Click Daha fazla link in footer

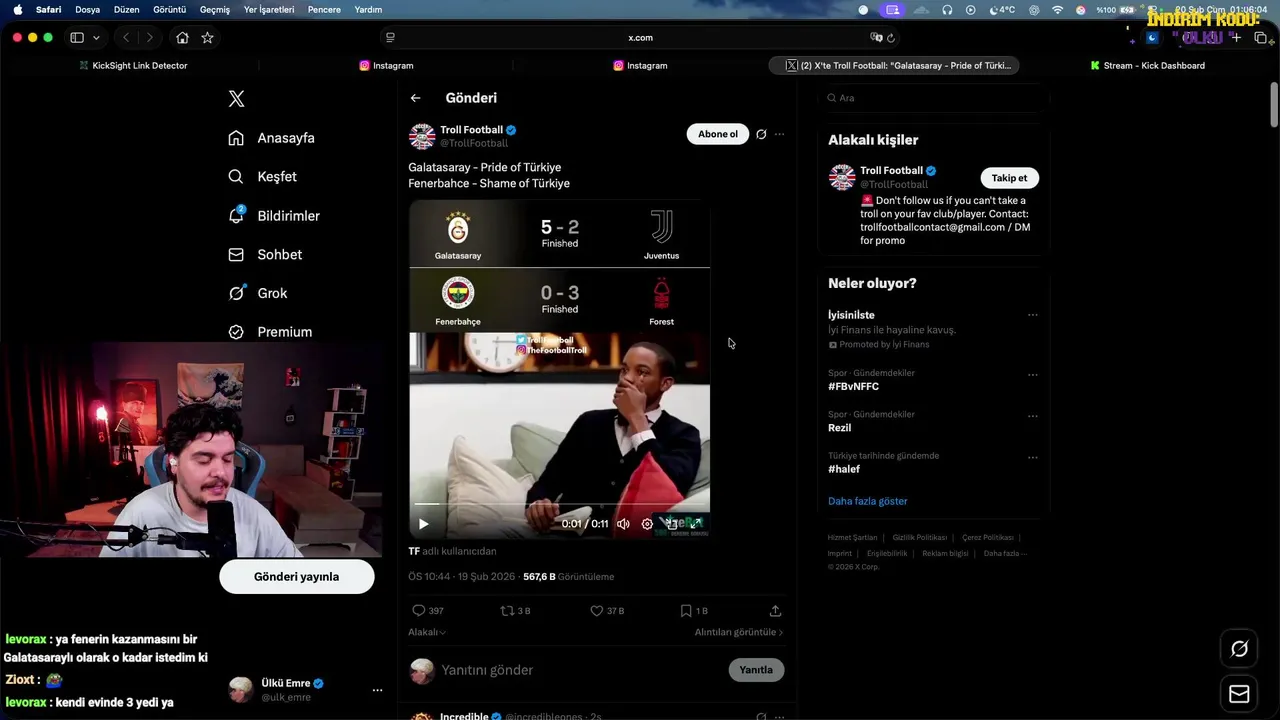tap(1004, 553)
